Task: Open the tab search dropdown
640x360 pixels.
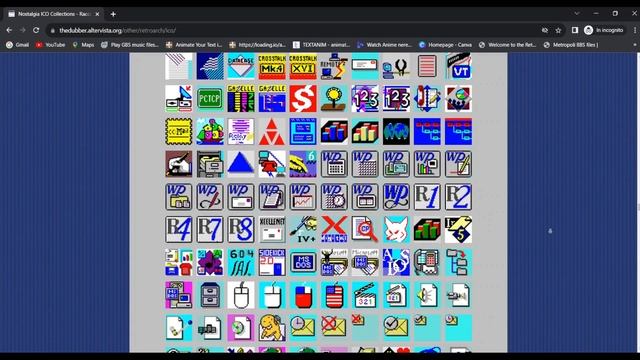Action: (x=577, y=13)
